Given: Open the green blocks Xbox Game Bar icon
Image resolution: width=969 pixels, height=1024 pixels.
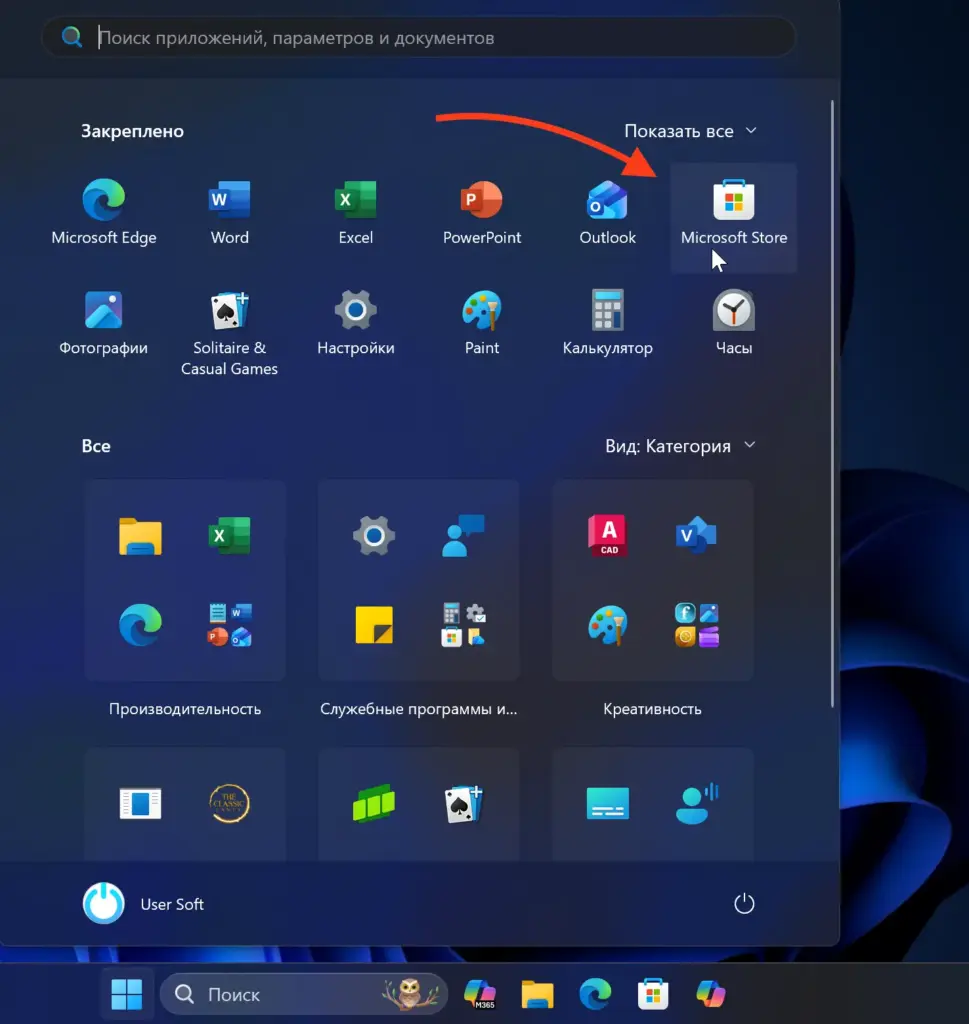Looking at the screenshot, I should tap(373, 803).
